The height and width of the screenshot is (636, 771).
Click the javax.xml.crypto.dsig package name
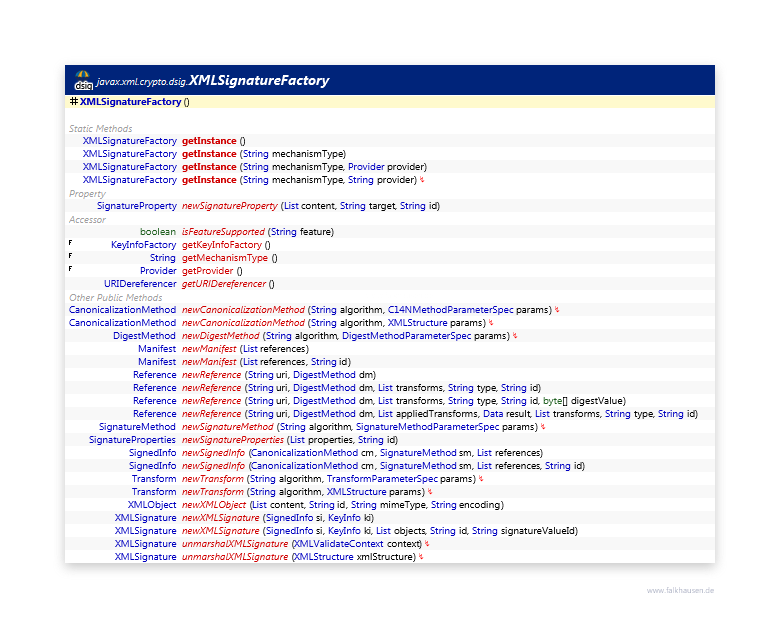point(141,82)
